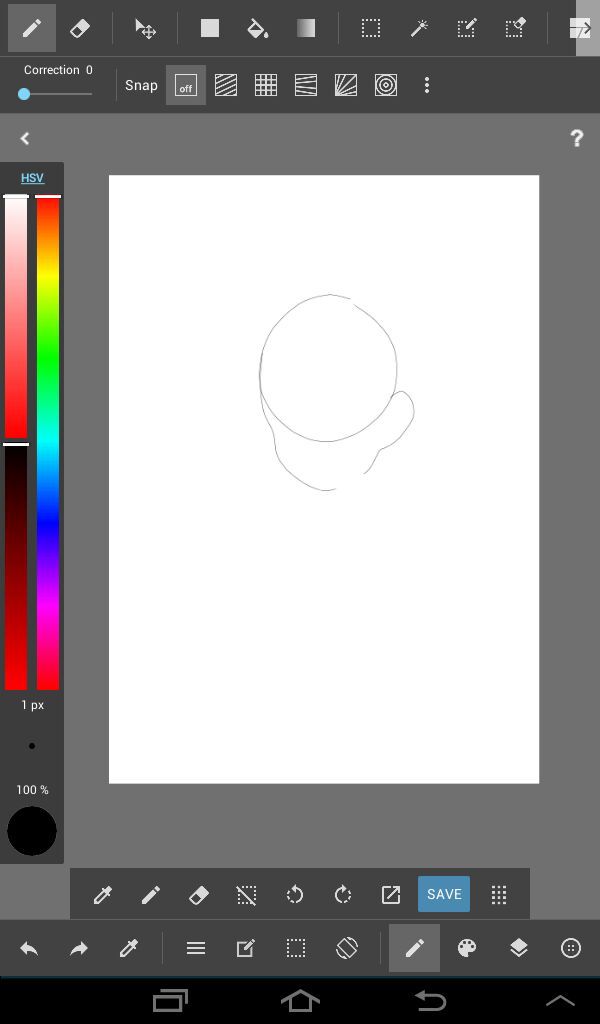
Task: Tap the Android home button
Action: (300, 1000)
